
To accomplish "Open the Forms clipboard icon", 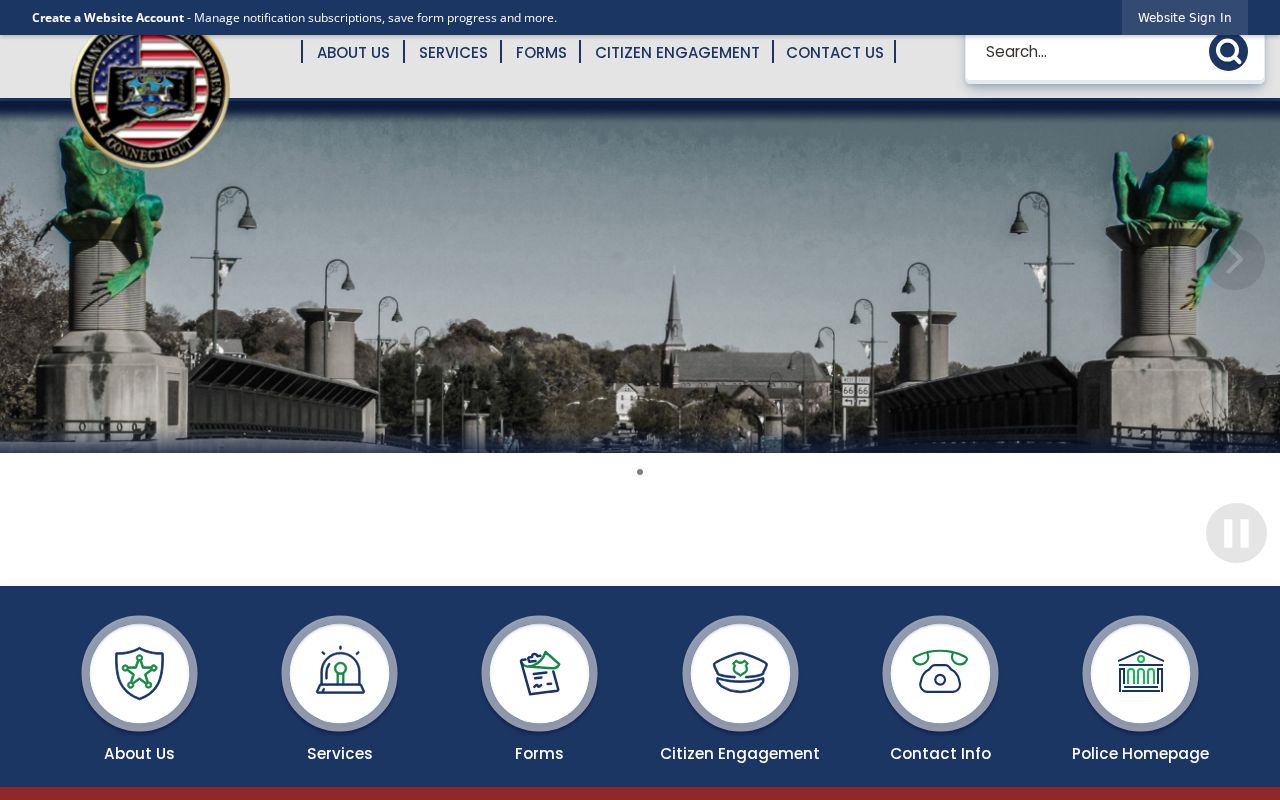I will 540,673.
